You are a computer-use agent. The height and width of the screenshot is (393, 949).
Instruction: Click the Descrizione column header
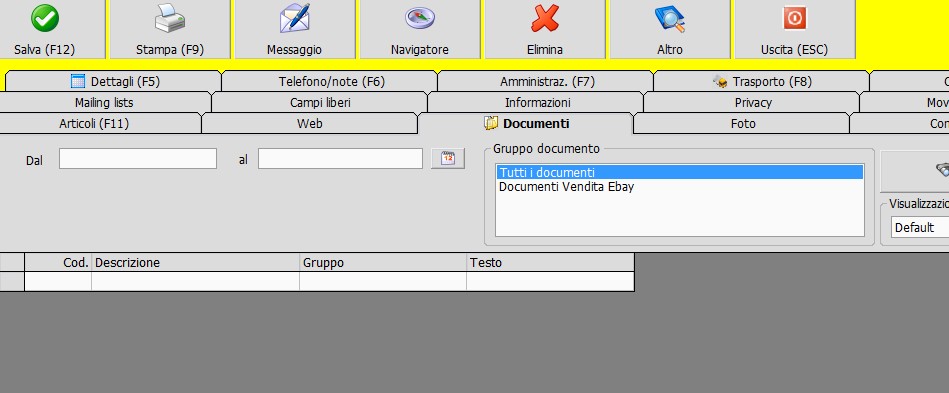[195, 262]
